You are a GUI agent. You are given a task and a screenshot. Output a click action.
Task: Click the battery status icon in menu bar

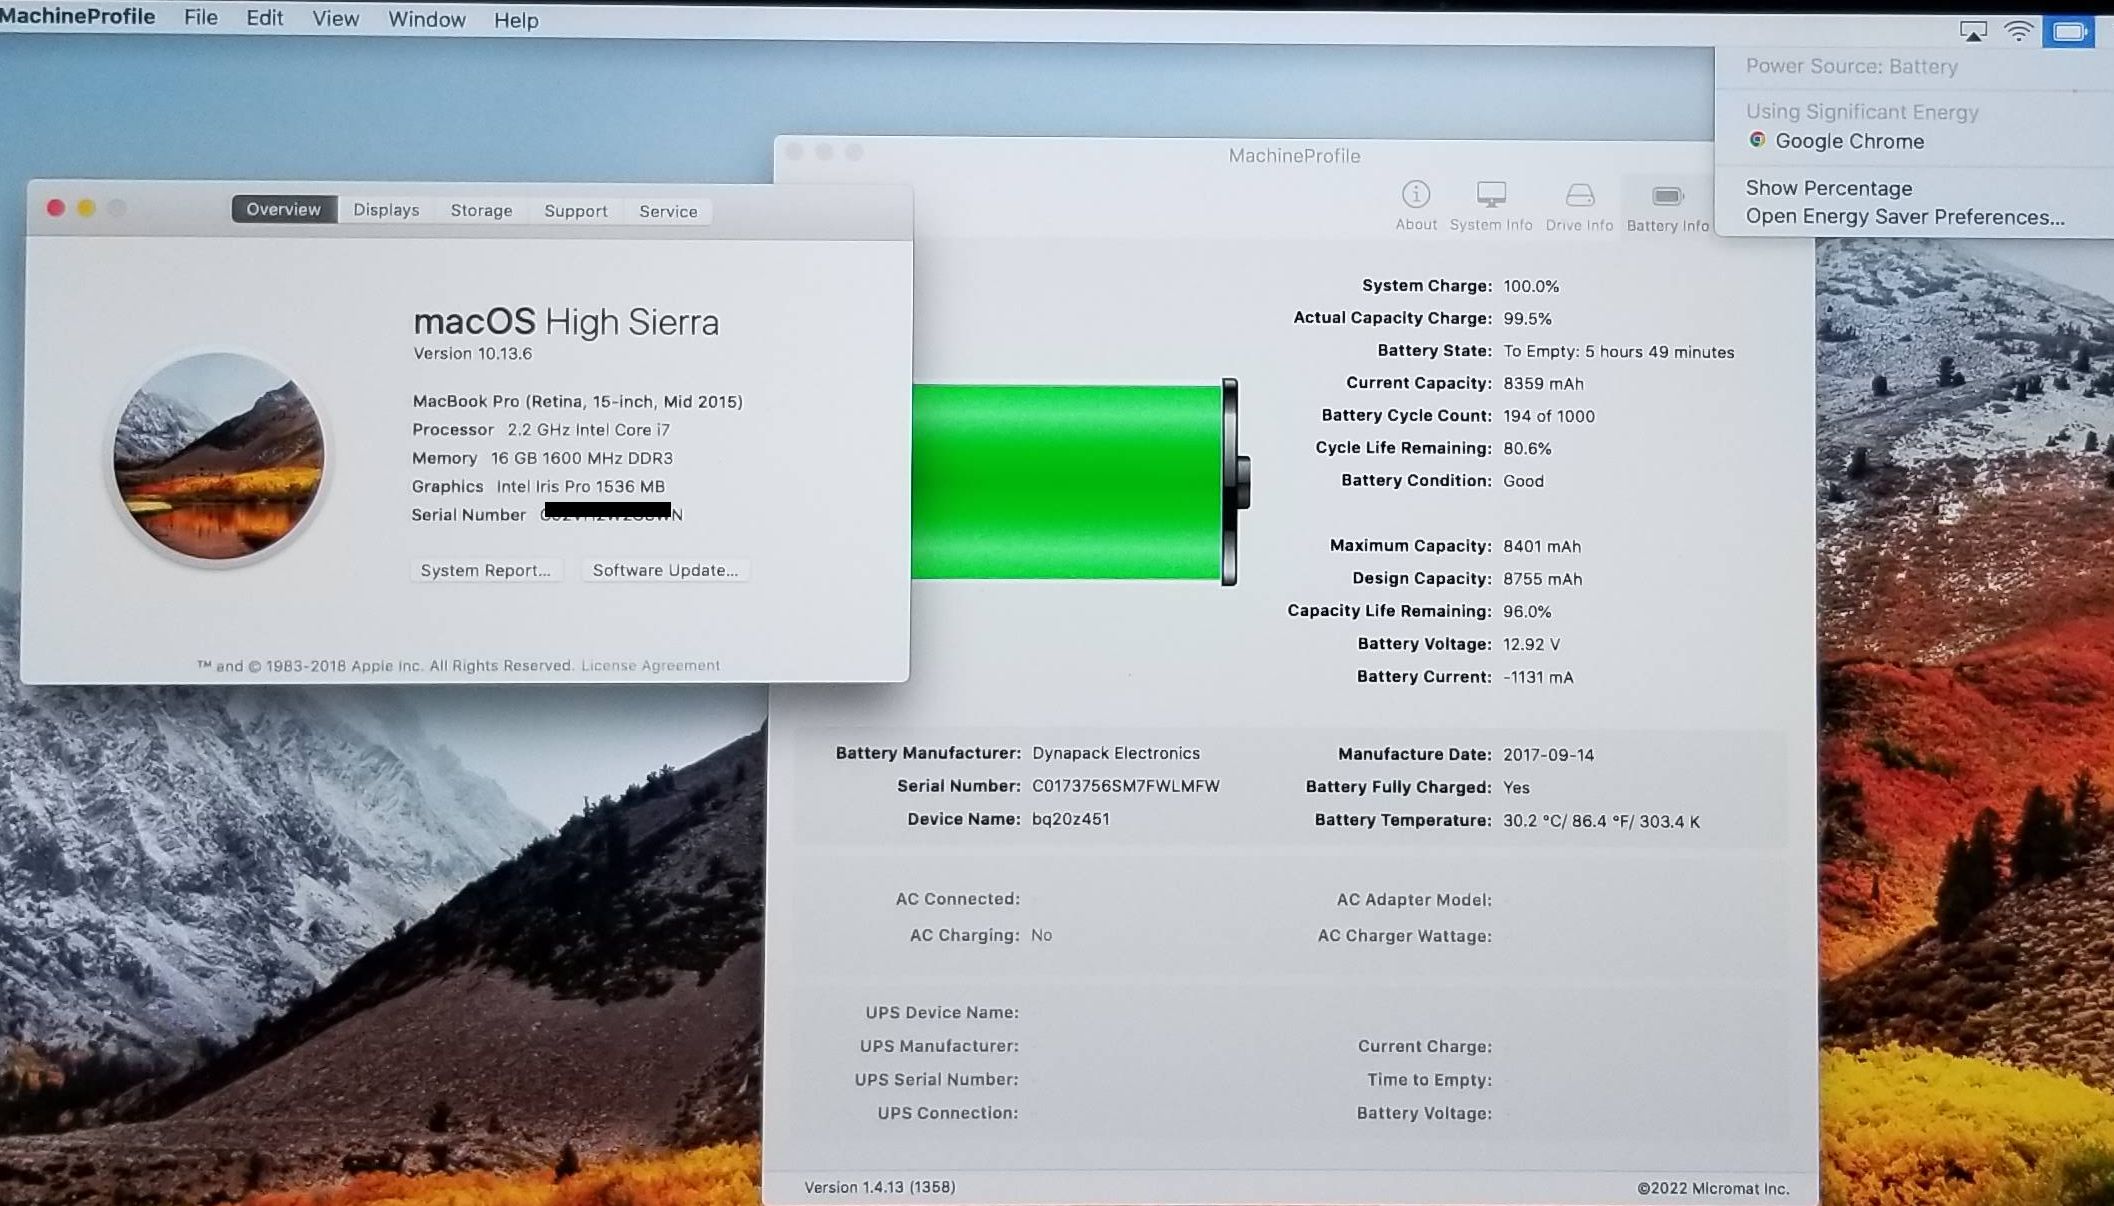click(2068, 32)
